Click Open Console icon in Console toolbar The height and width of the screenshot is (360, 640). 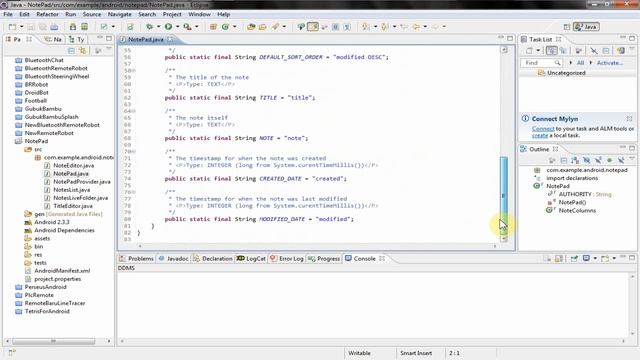coord(605,258)
